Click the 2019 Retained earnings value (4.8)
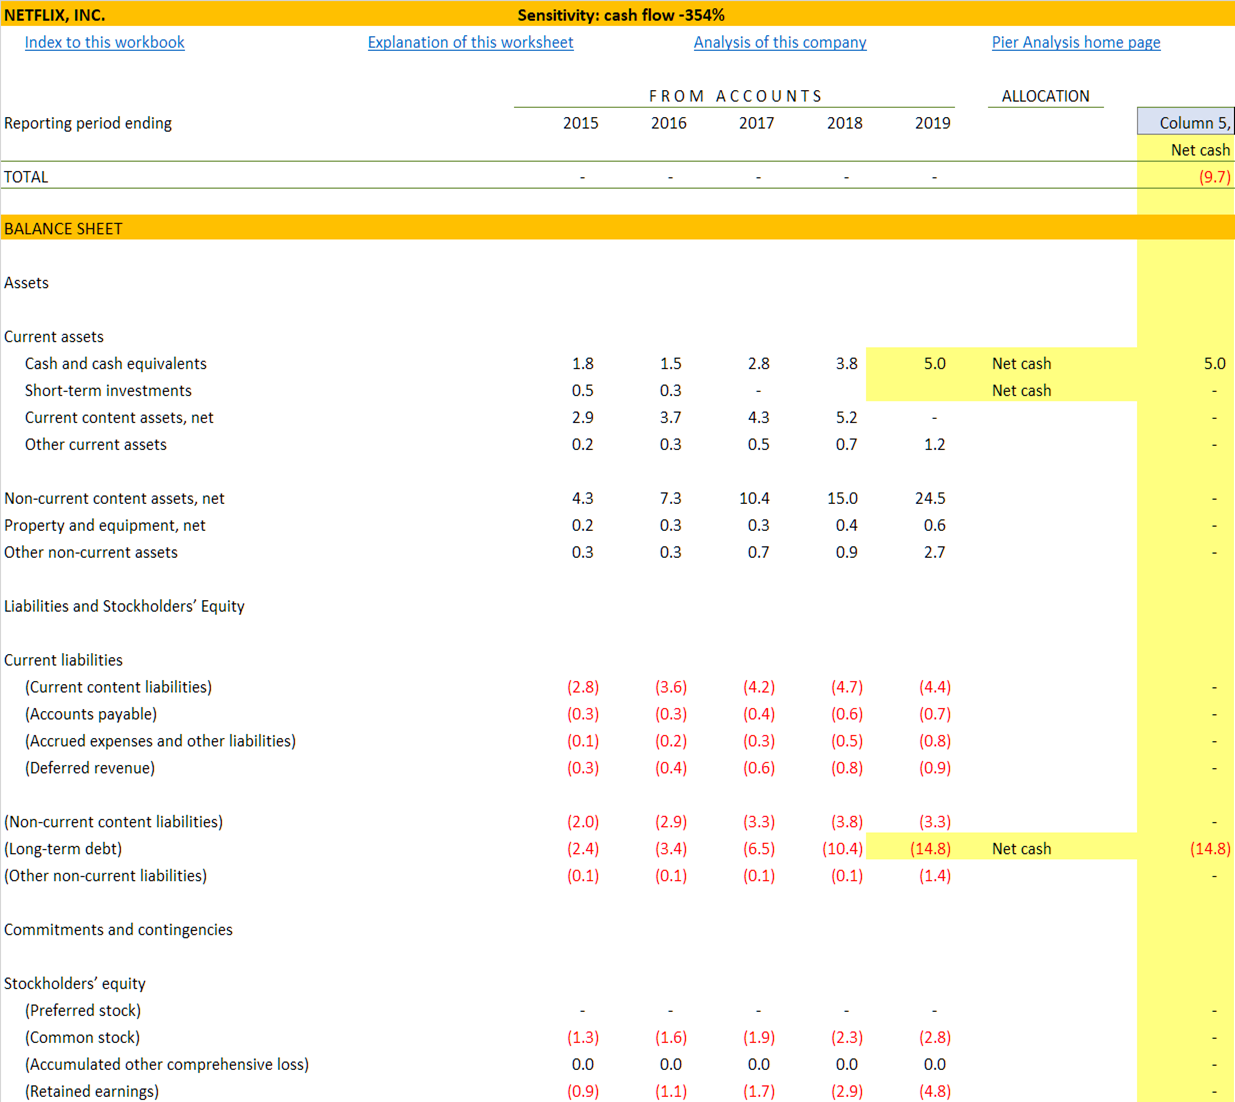Screen dimensions: 1235x1102 [934, 1092]
